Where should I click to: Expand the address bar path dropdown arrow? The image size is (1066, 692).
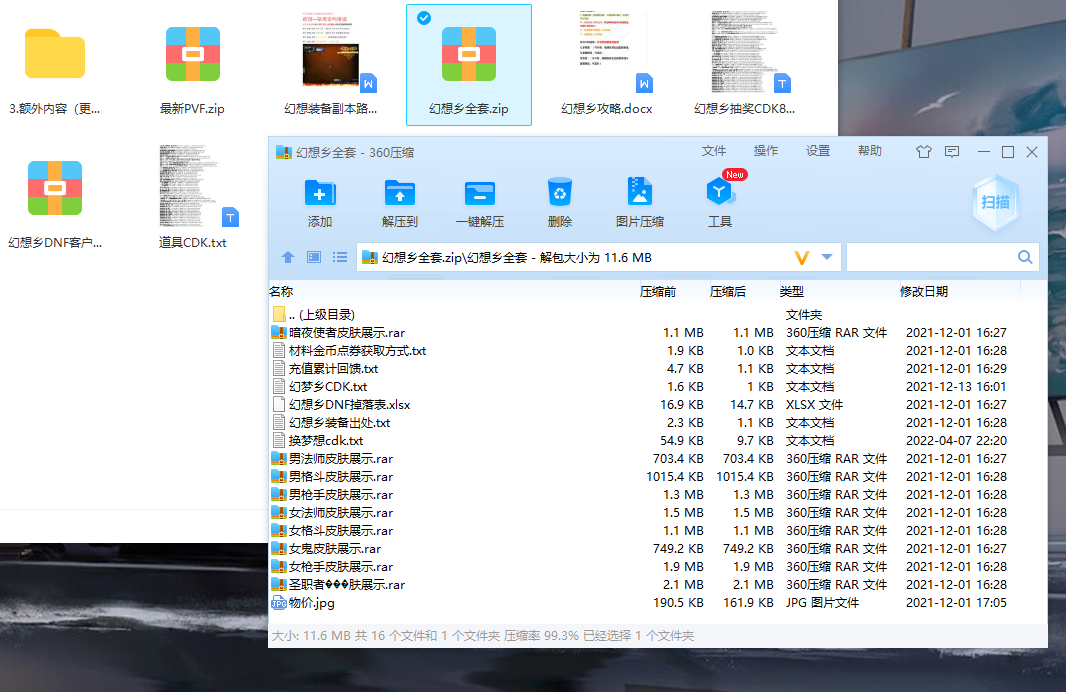(827, 257)
